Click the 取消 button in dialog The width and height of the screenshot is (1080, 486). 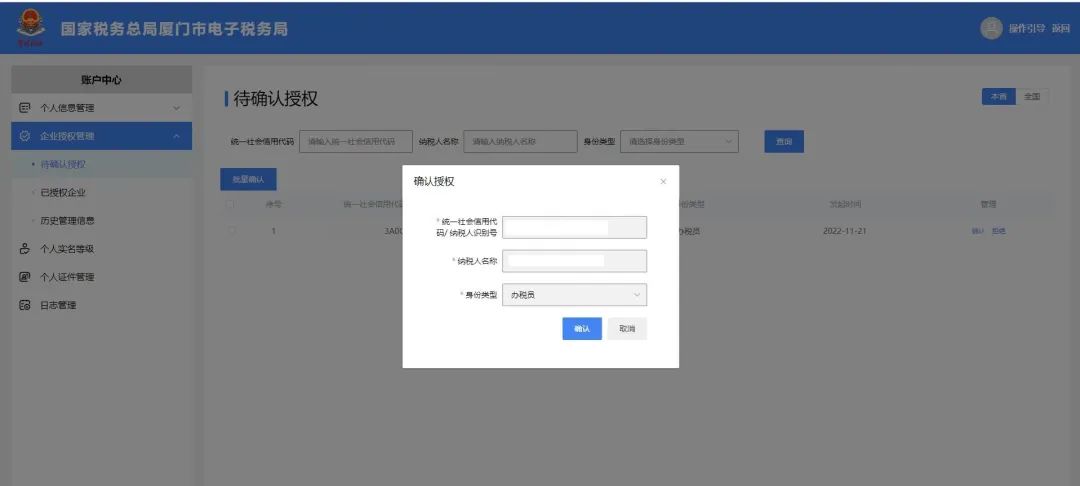click(627, 329)
